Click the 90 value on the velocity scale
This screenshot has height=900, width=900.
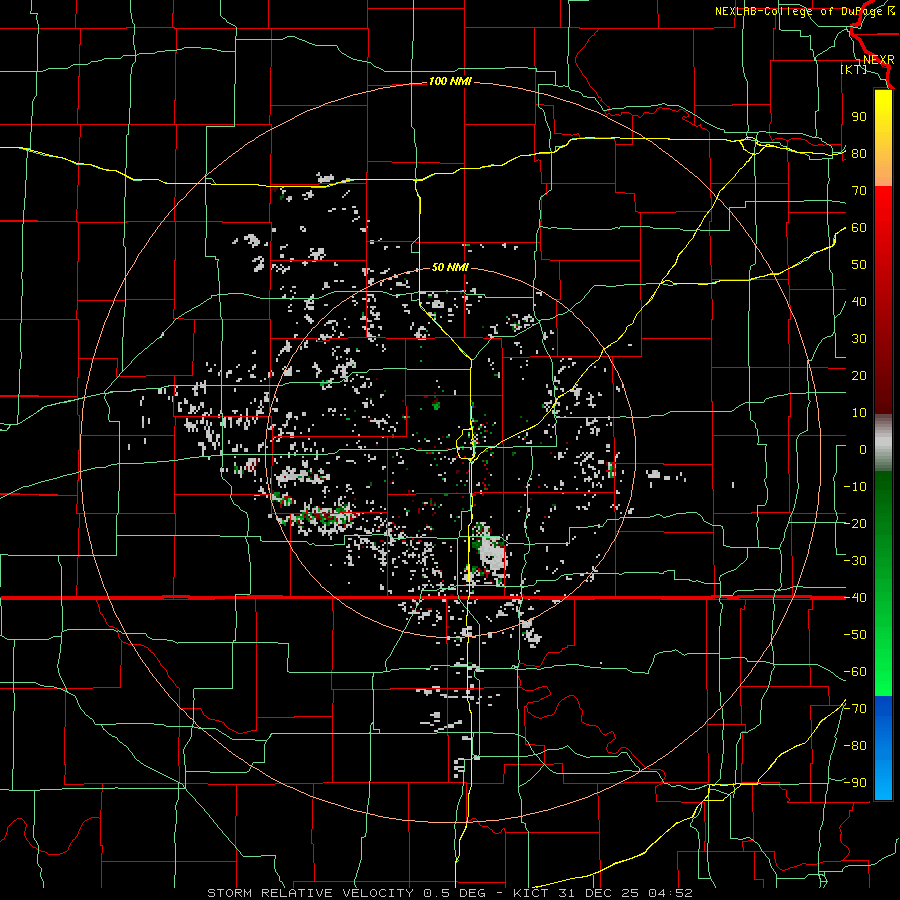(x=859, y=117)
